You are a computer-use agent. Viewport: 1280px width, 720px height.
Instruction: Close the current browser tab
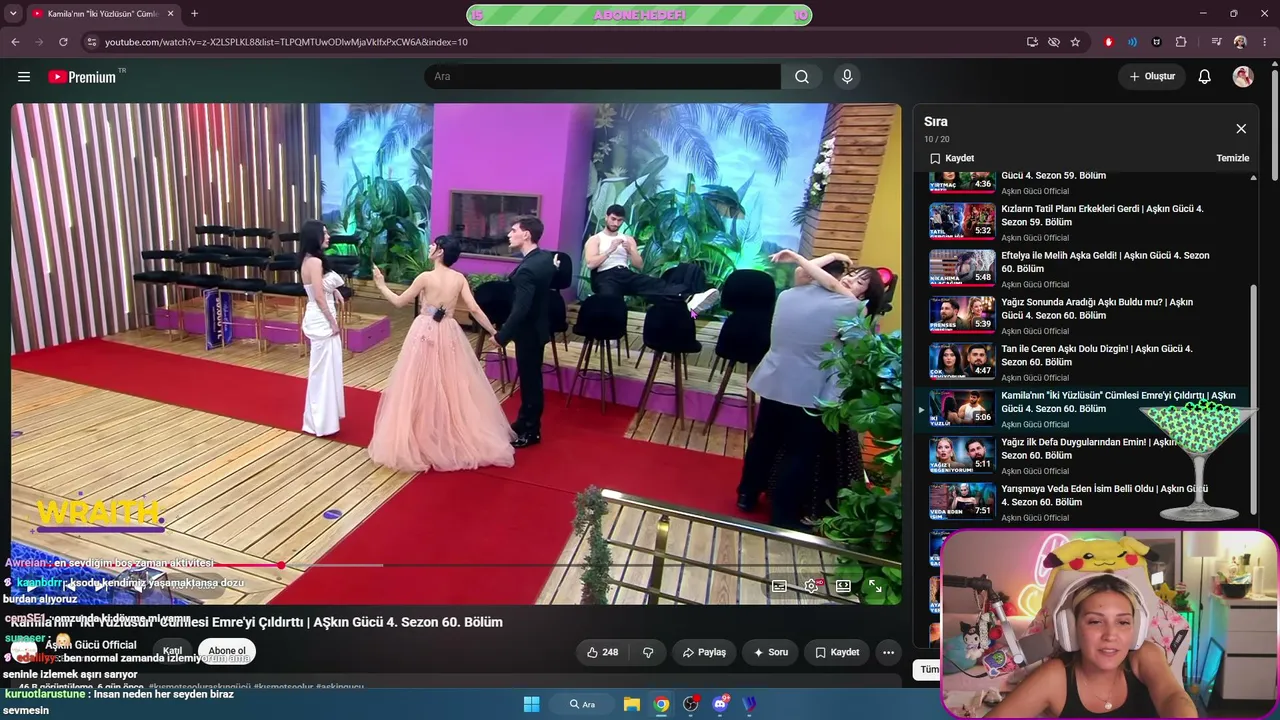tap(170, 14)
